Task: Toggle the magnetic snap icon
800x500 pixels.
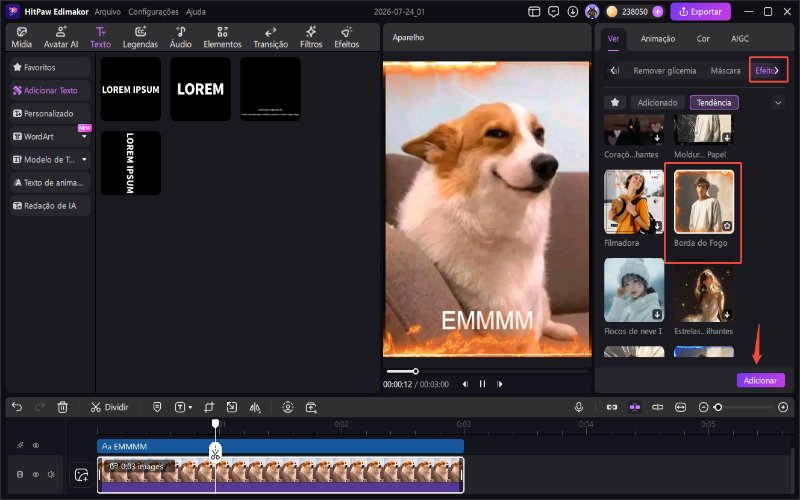Action: [635, 407]
